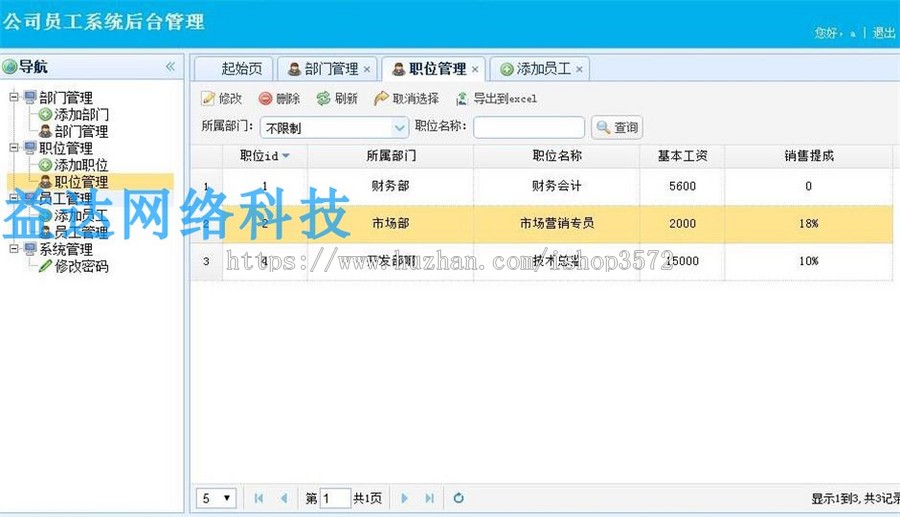900x517 pixels.
Task: Click the 查询 search button
Action: pyautogui.click(x=617, y=127)
